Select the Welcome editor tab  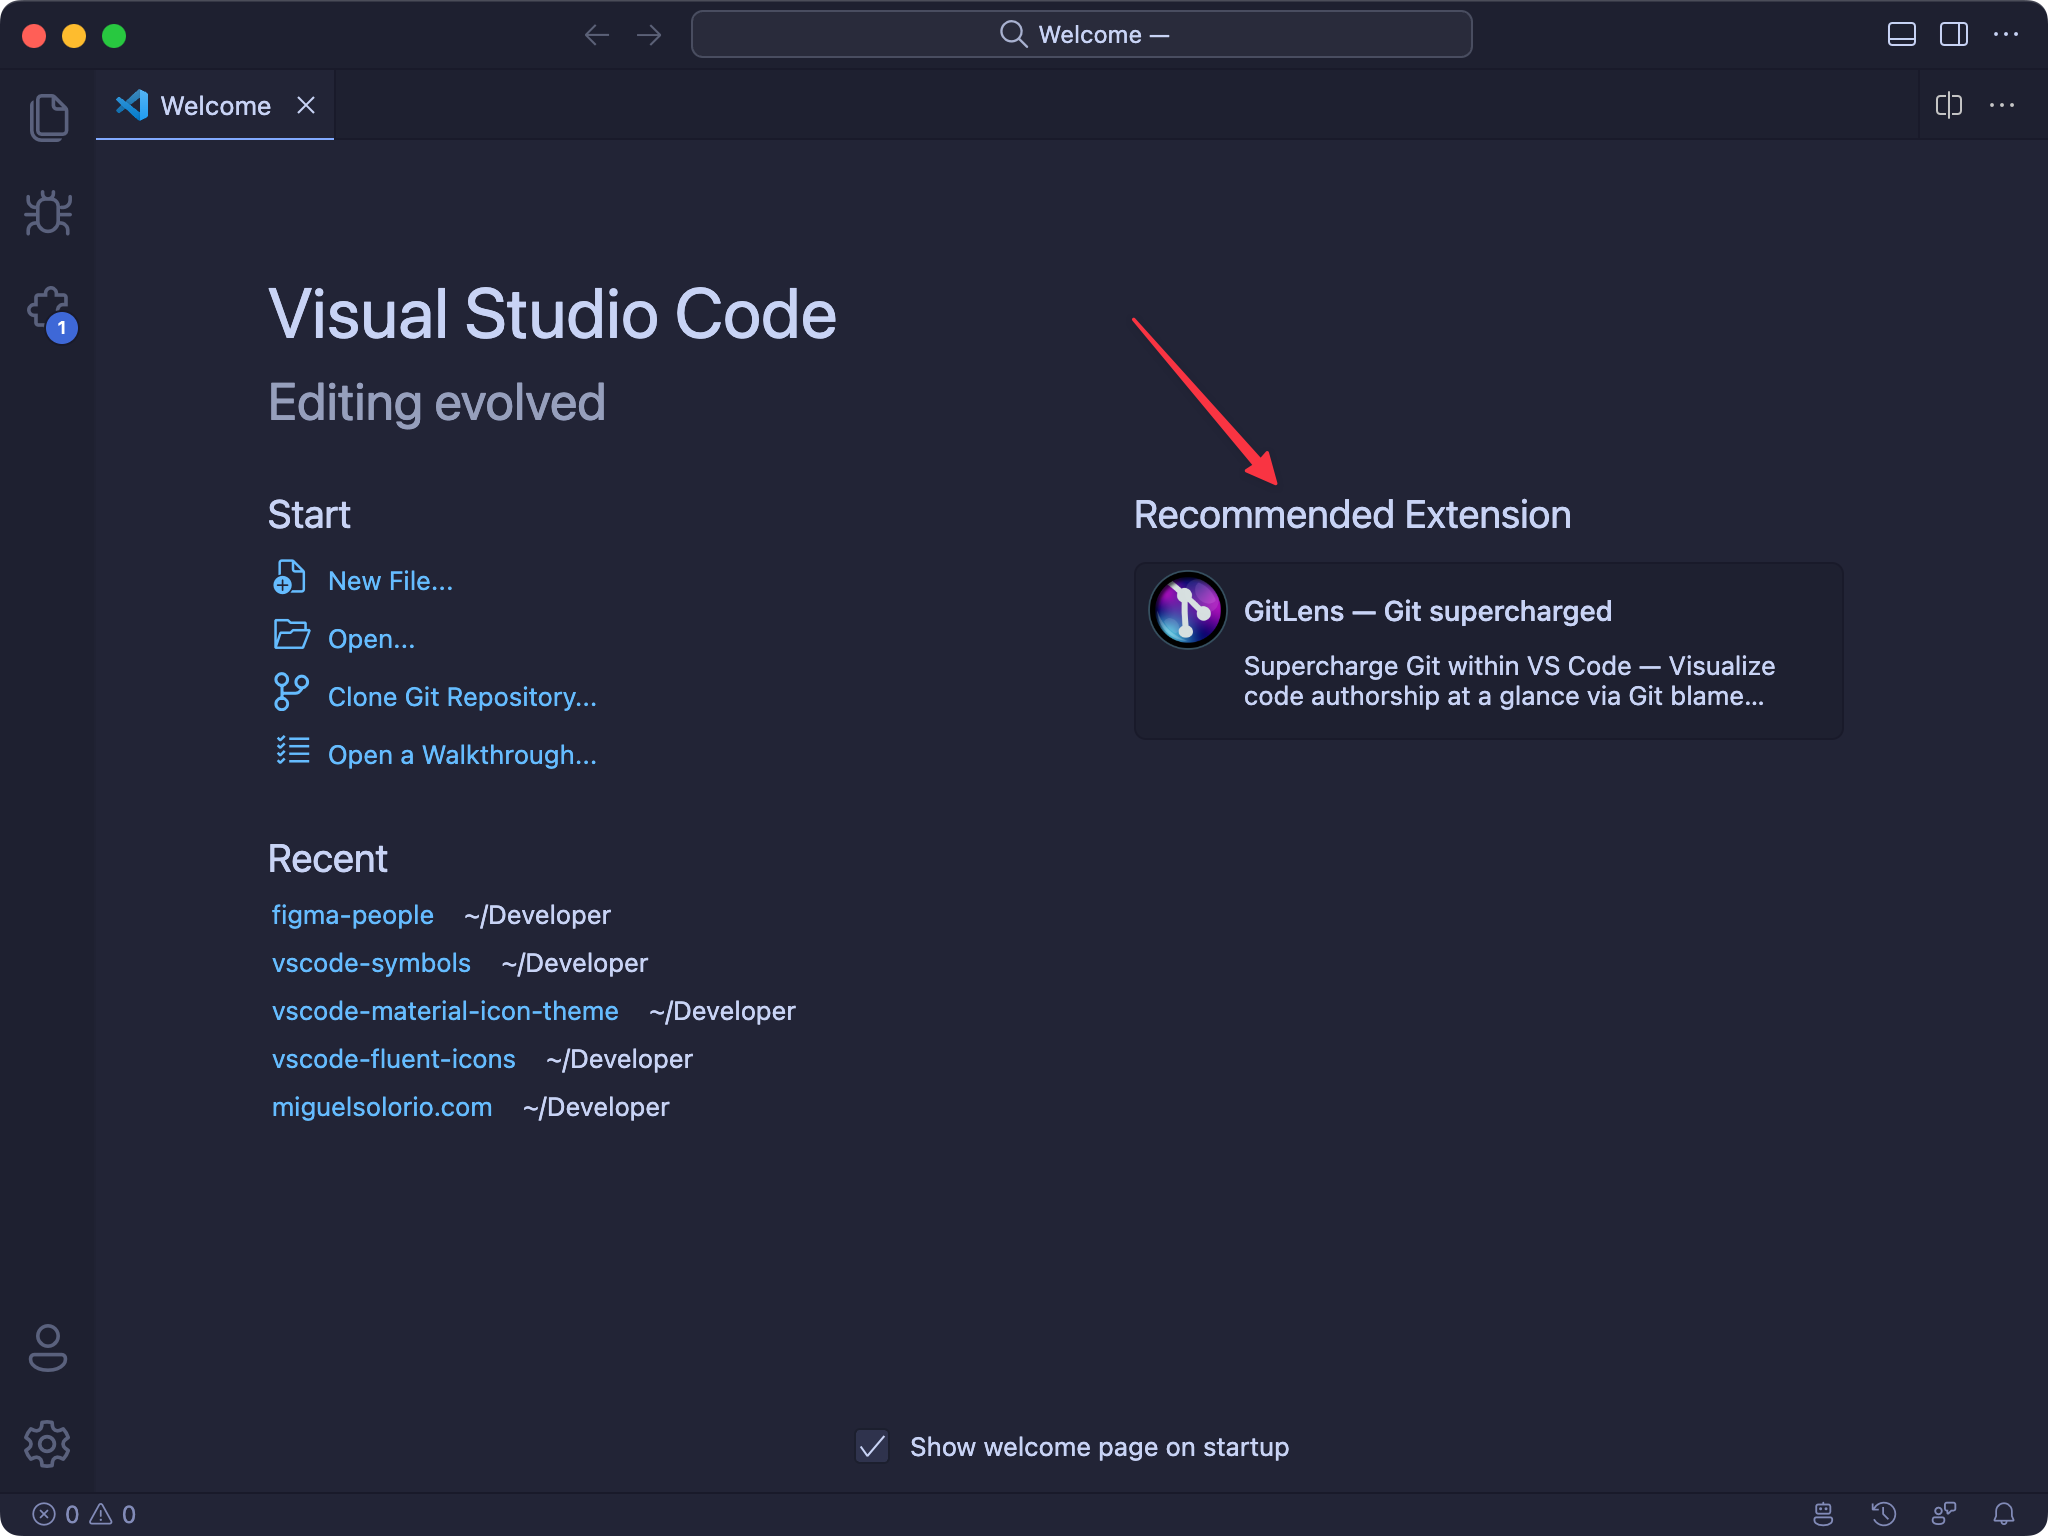coord(215,105)
